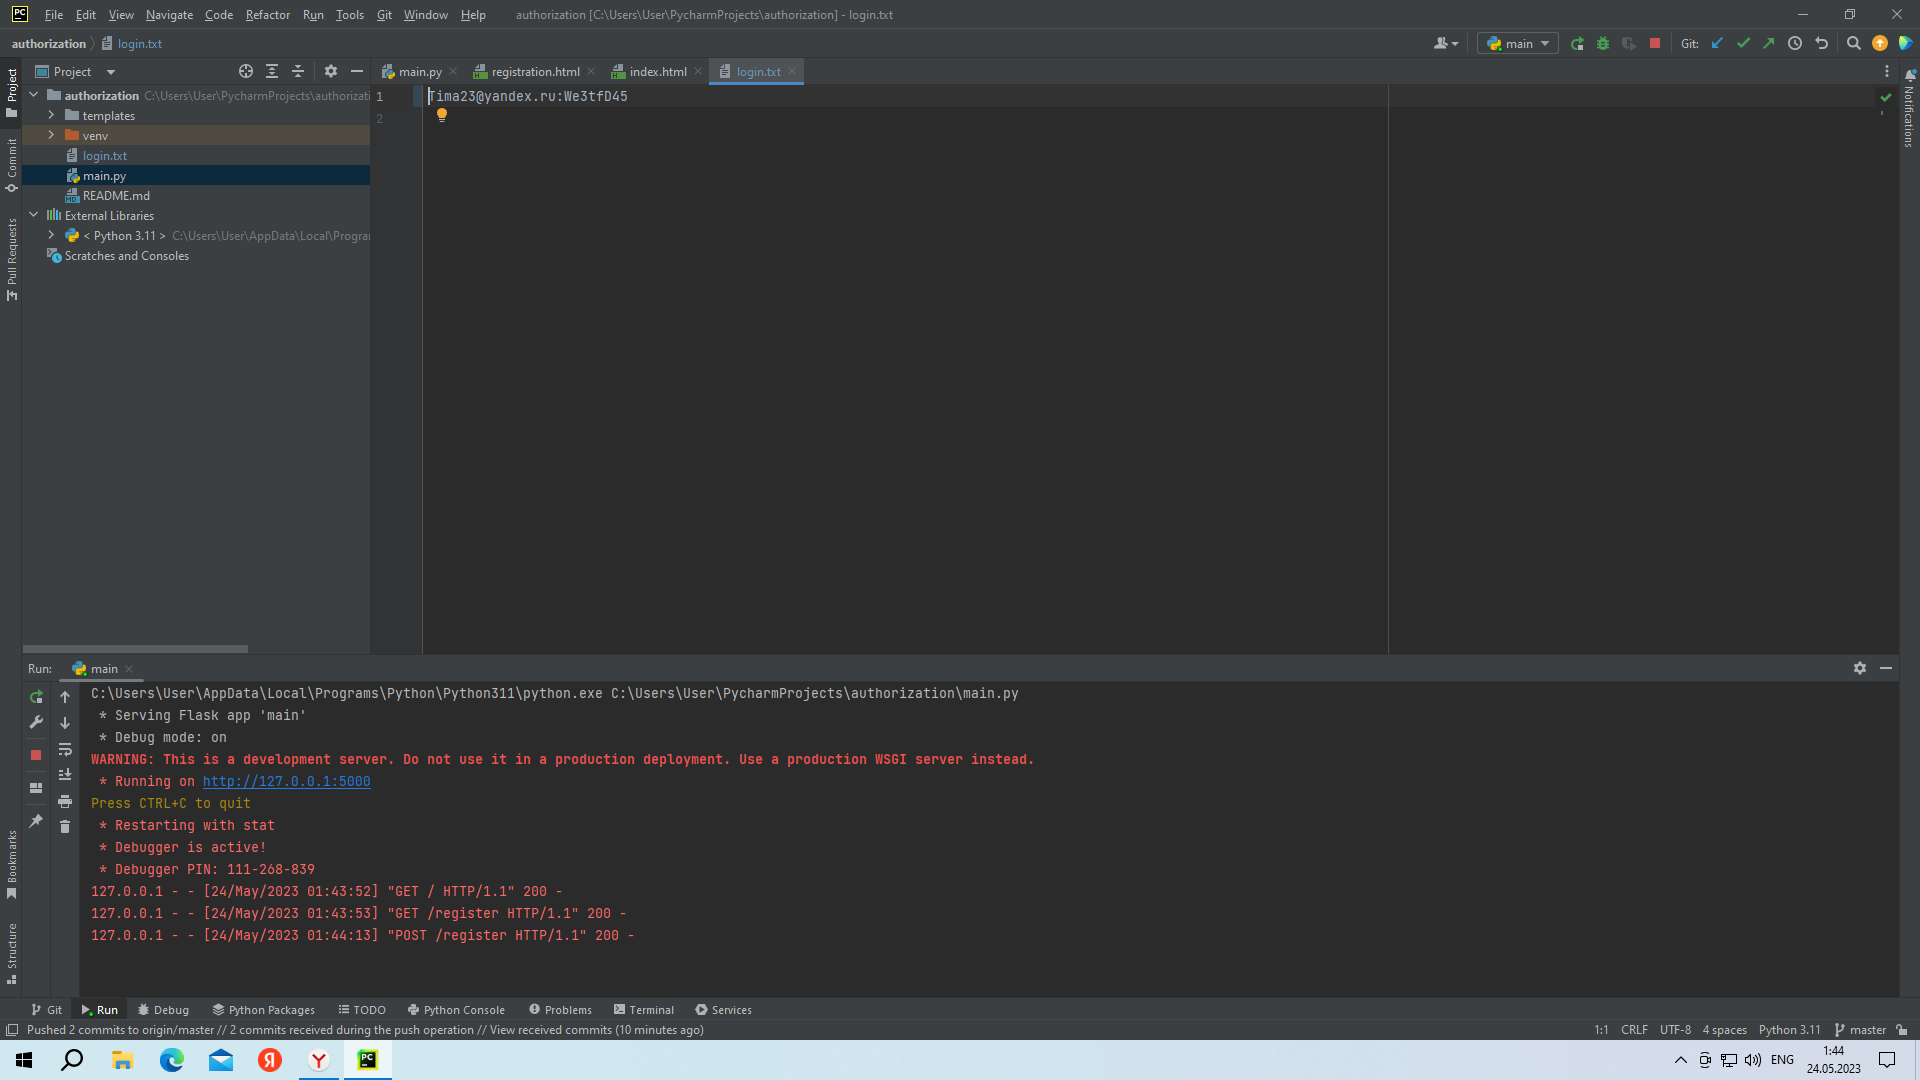Open Git history clock icon
1920x1080 pixels.
[1795, 44]
